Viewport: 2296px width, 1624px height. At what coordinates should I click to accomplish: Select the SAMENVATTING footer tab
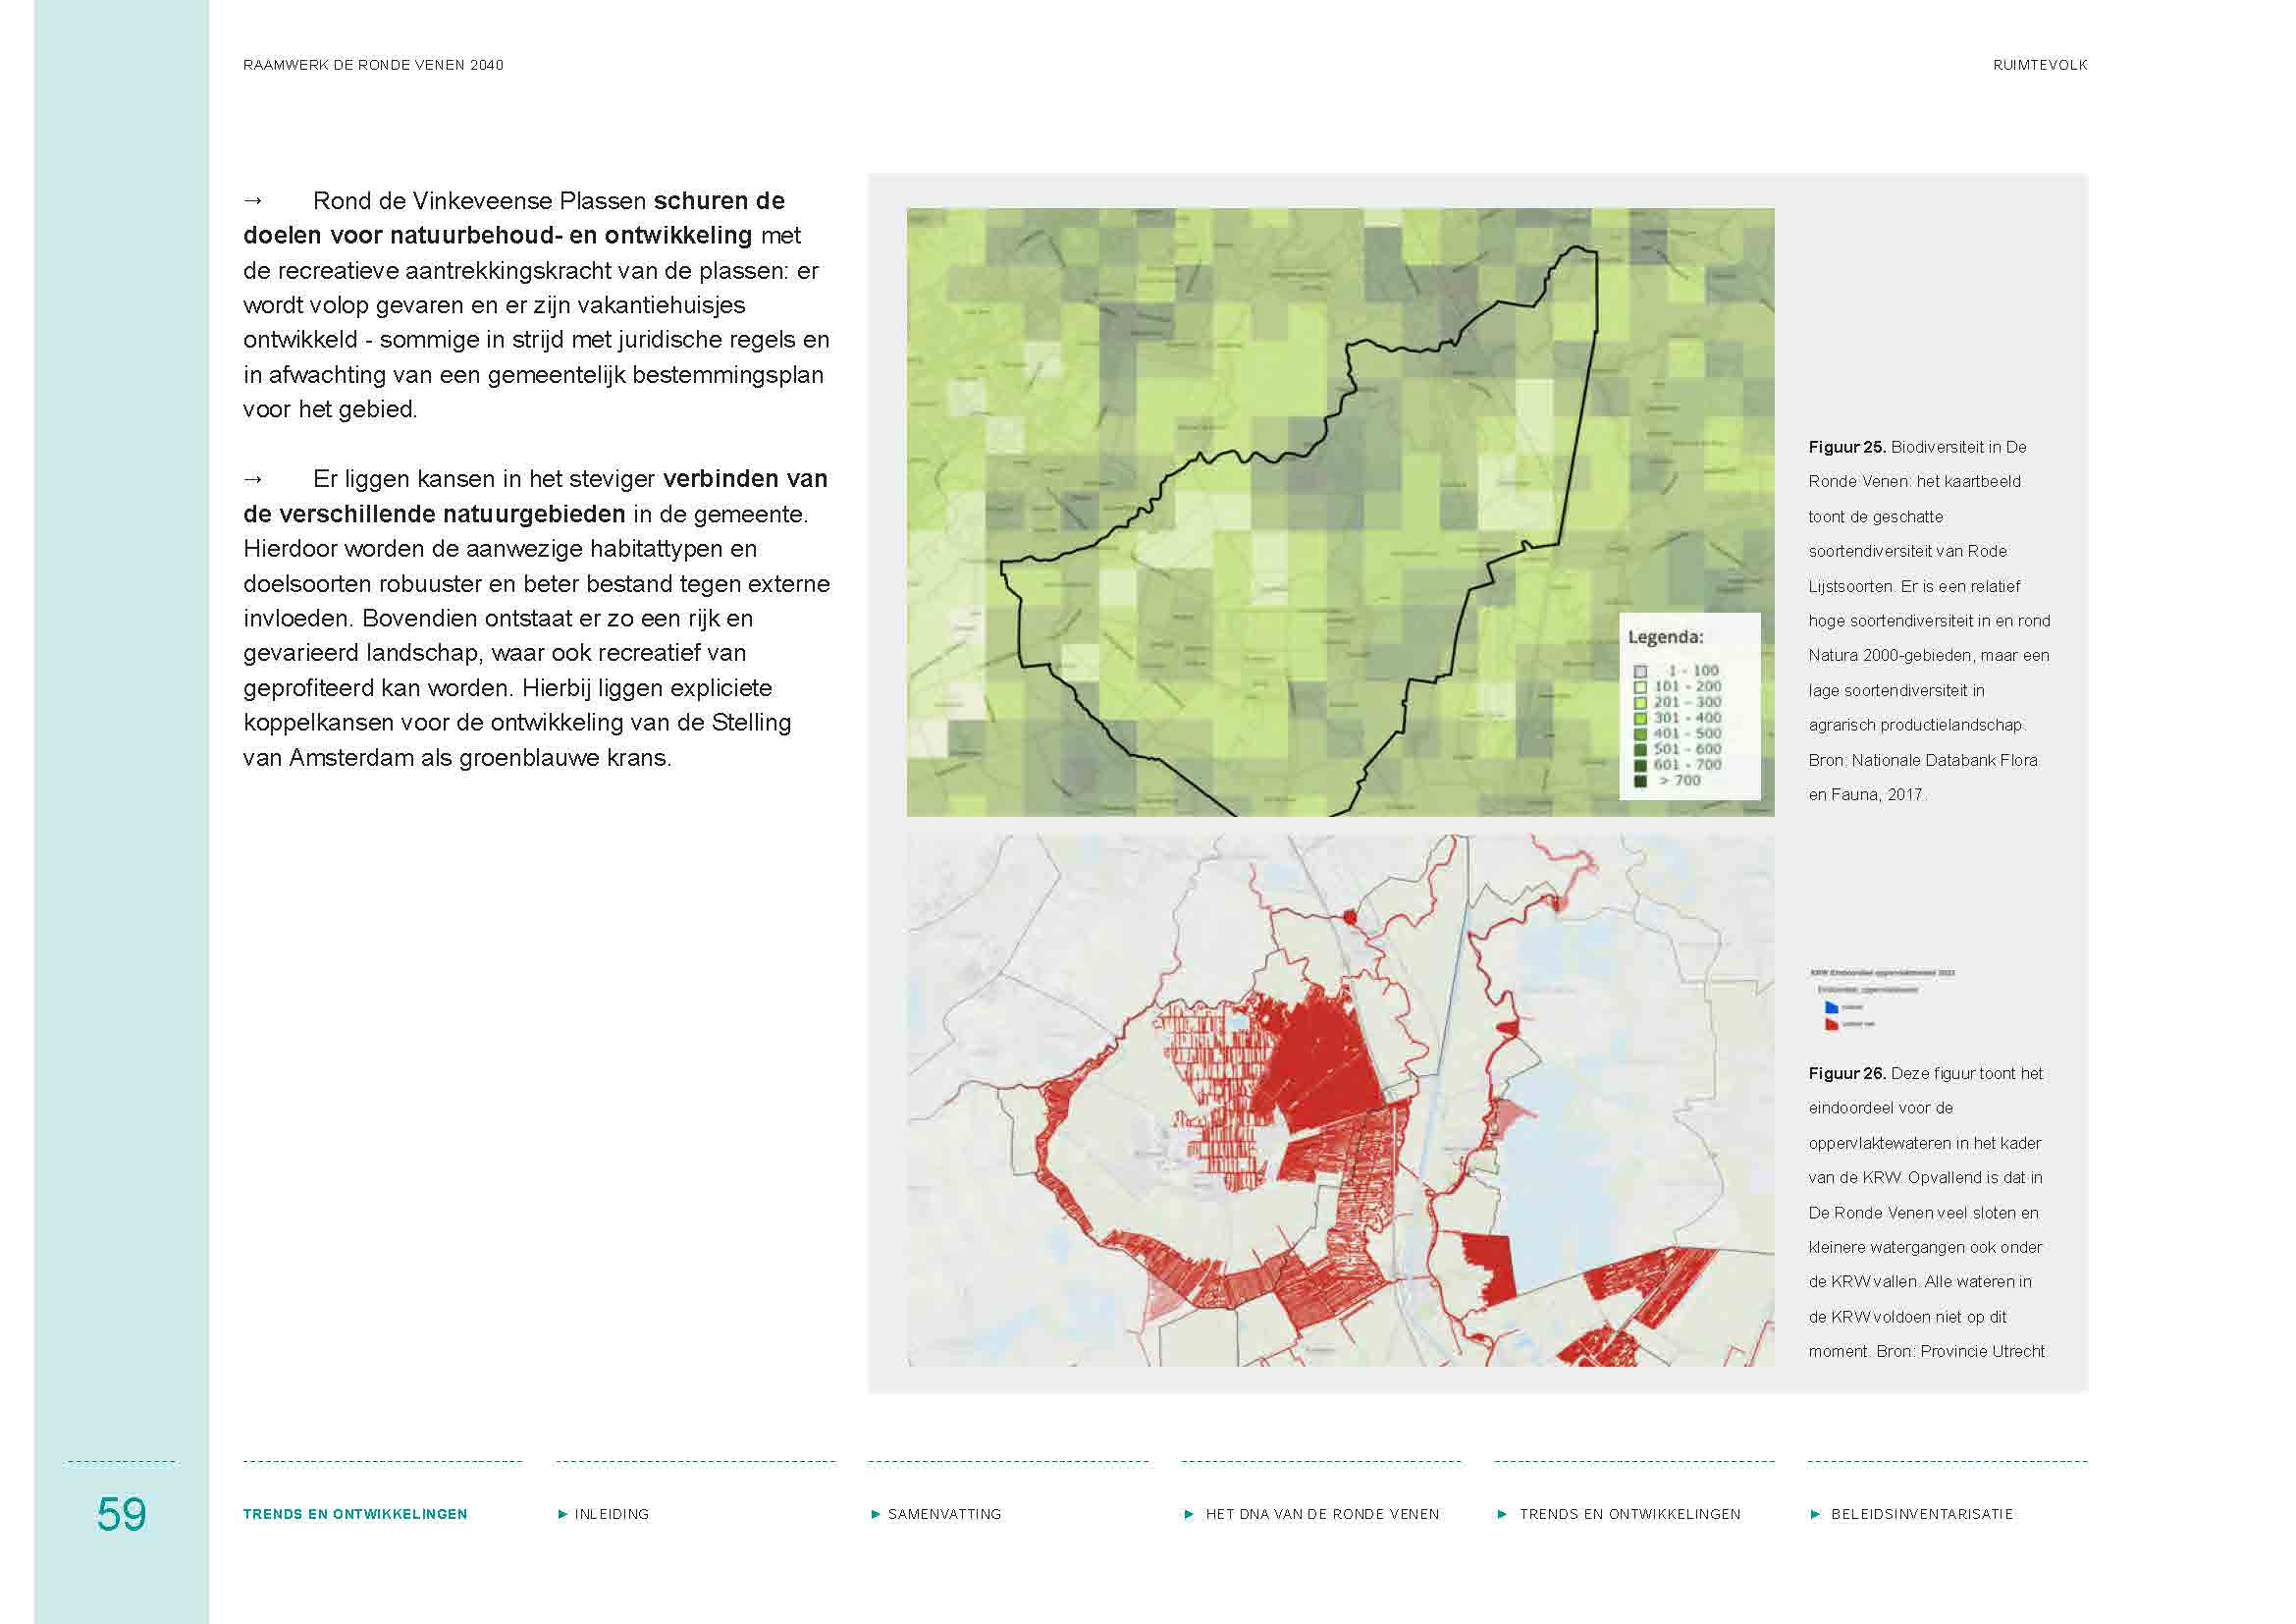[x=945, y=1514]
